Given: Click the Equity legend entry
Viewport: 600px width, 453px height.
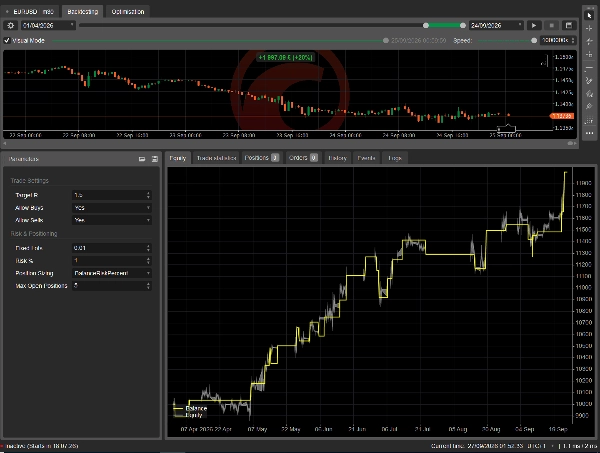Looking at the screenshot, I should click(x=188, y=415).
